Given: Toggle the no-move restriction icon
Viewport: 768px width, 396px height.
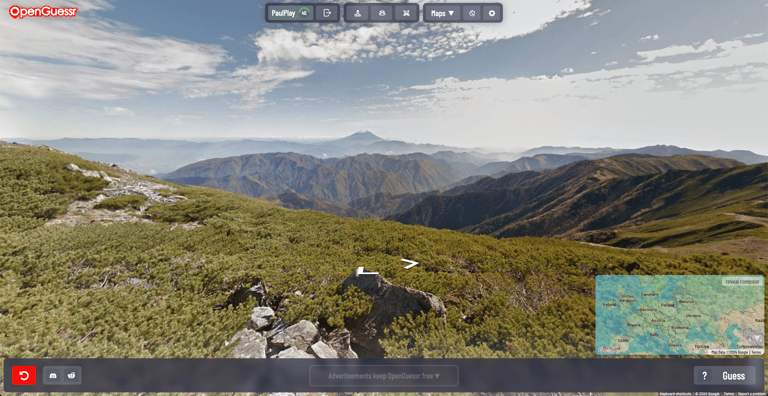Looking at the screenshot, I should coord(472,13).
